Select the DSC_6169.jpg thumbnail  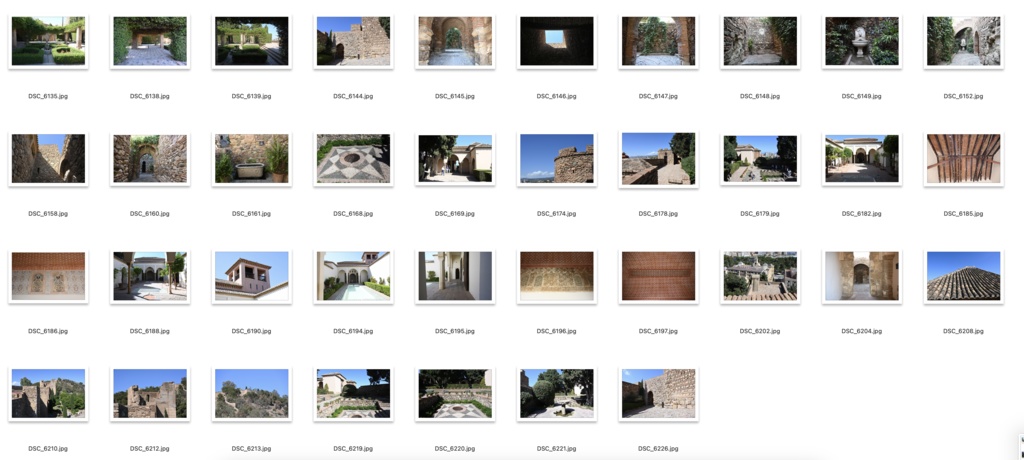[x=455, y=159]
